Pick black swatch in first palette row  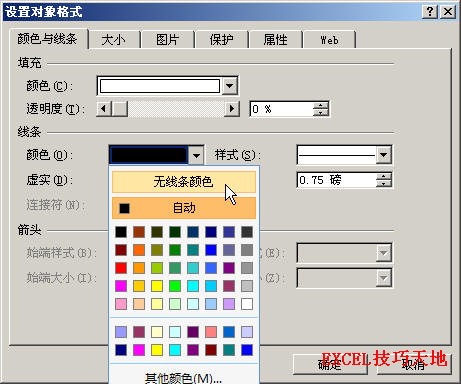coord(121,232)
